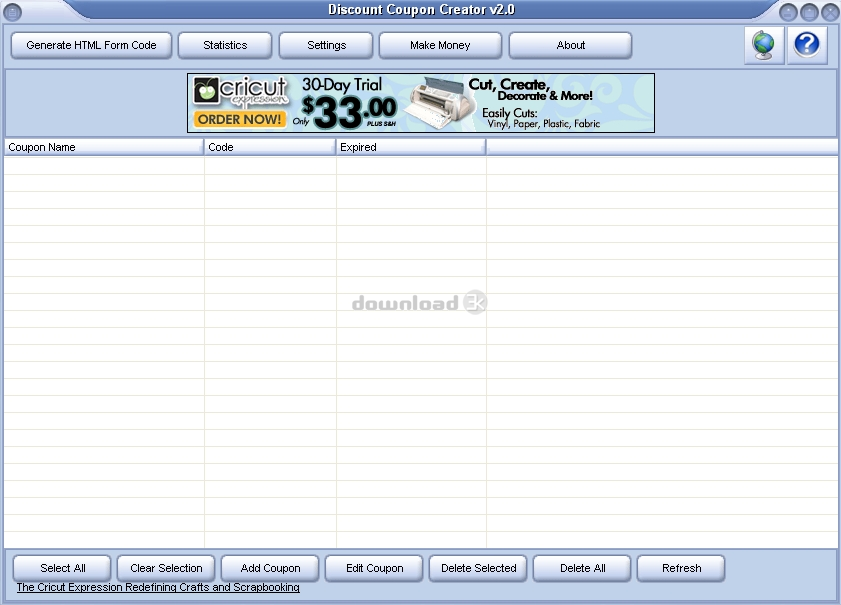The height and width of the screenshot is (605, 841).
Task: Click Clear Selection button
Action: pos(166,568)
